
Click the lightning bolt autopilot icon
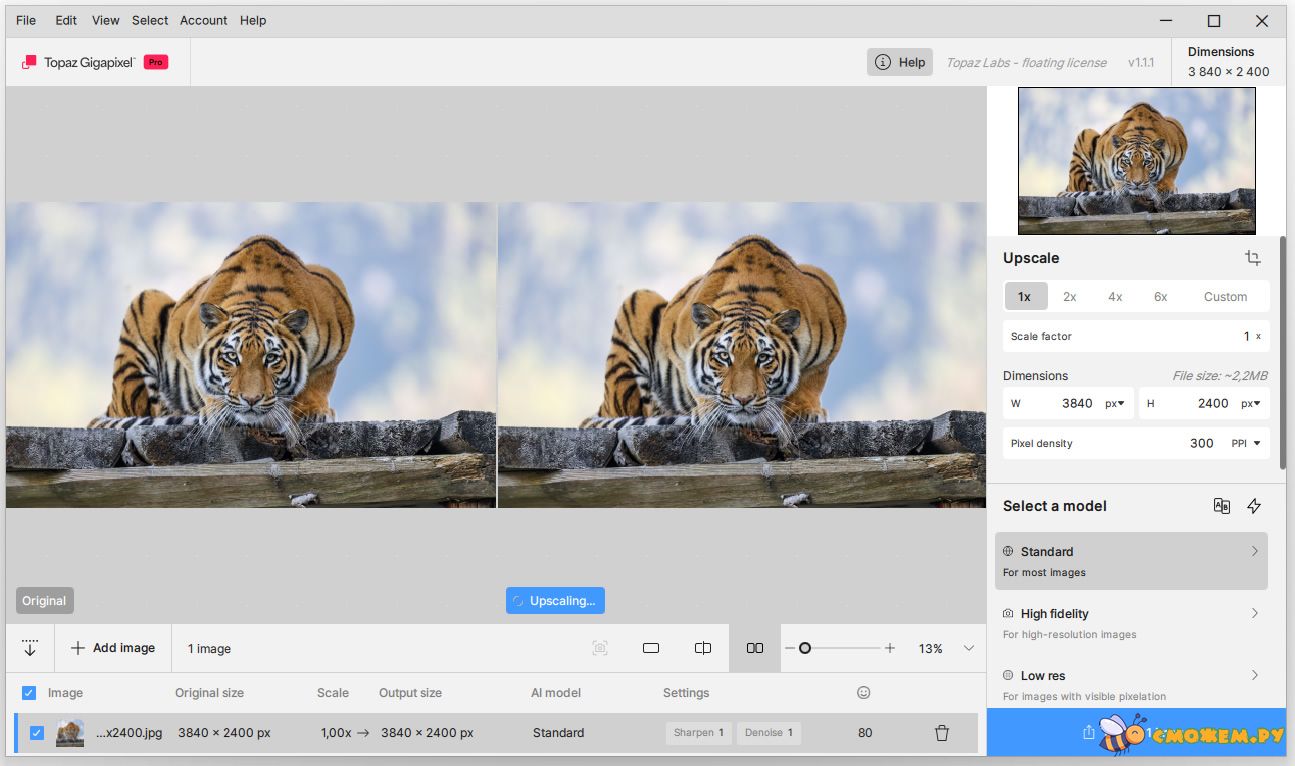pyautogui.click(x=1254, y=506)
